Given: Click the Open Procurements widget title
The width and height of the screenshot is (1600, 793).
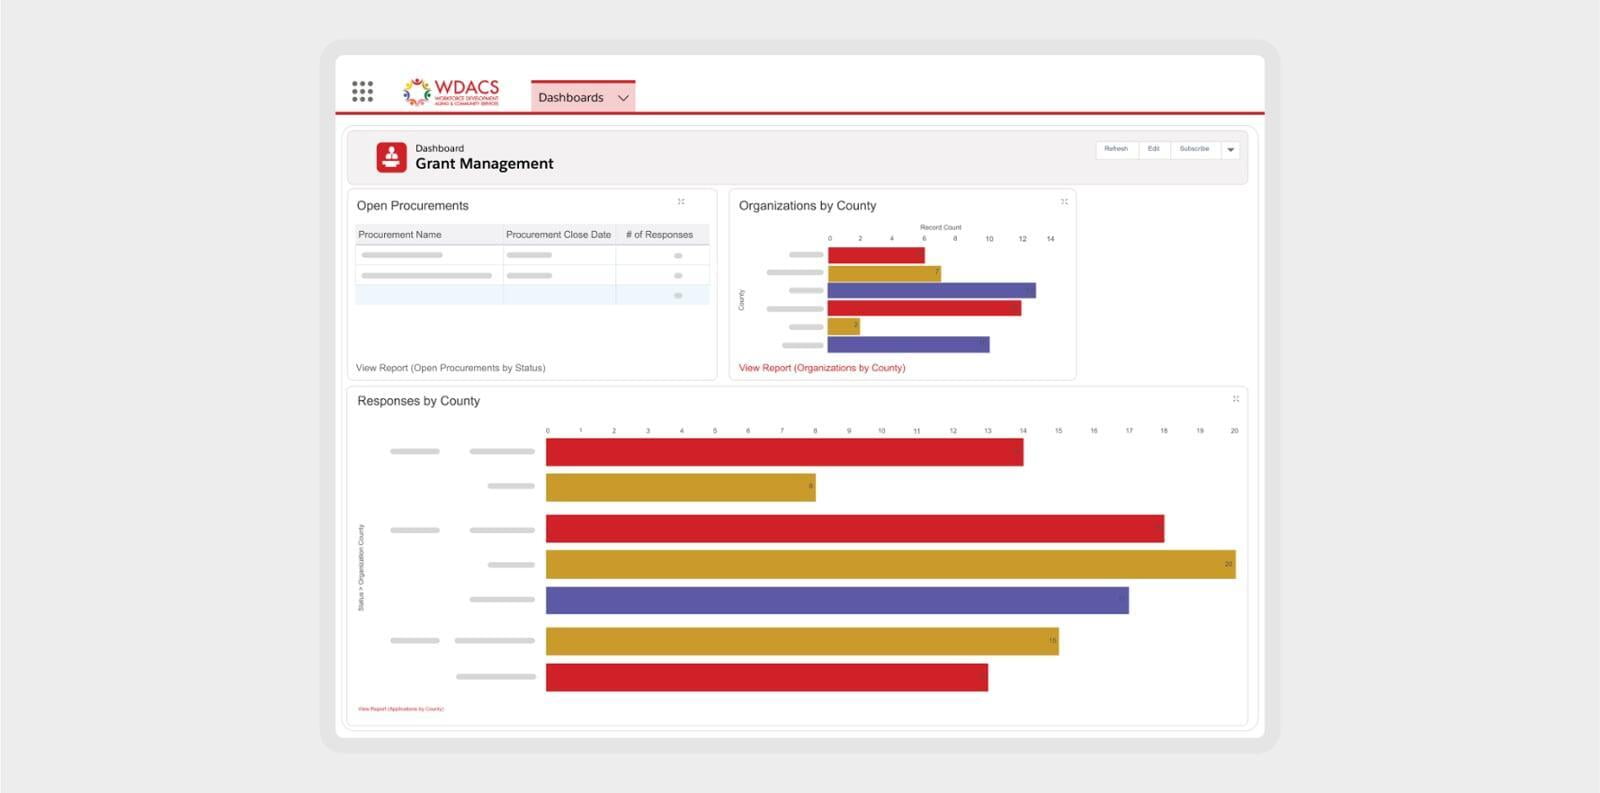Looking at the screenshot, I should point(413,205).
